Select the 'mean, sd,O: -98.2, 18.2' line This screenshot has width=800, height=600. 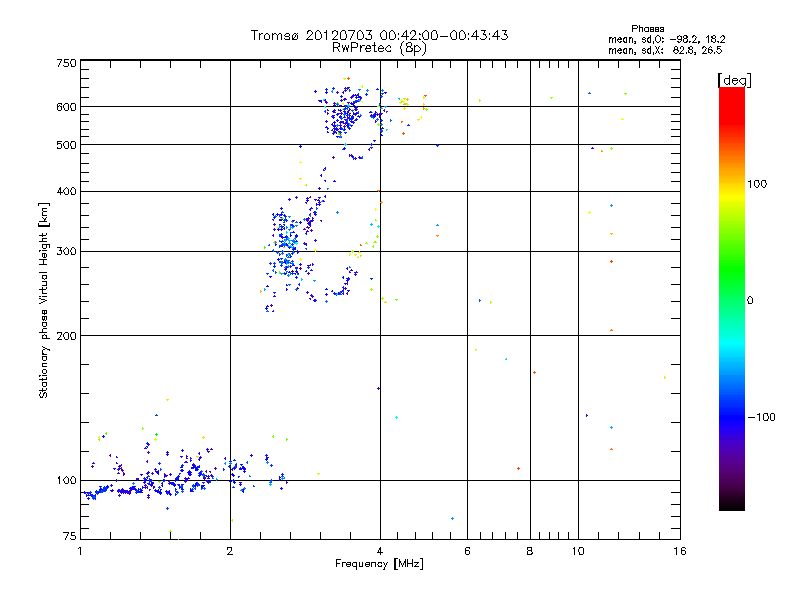click(x=667, y=39)
